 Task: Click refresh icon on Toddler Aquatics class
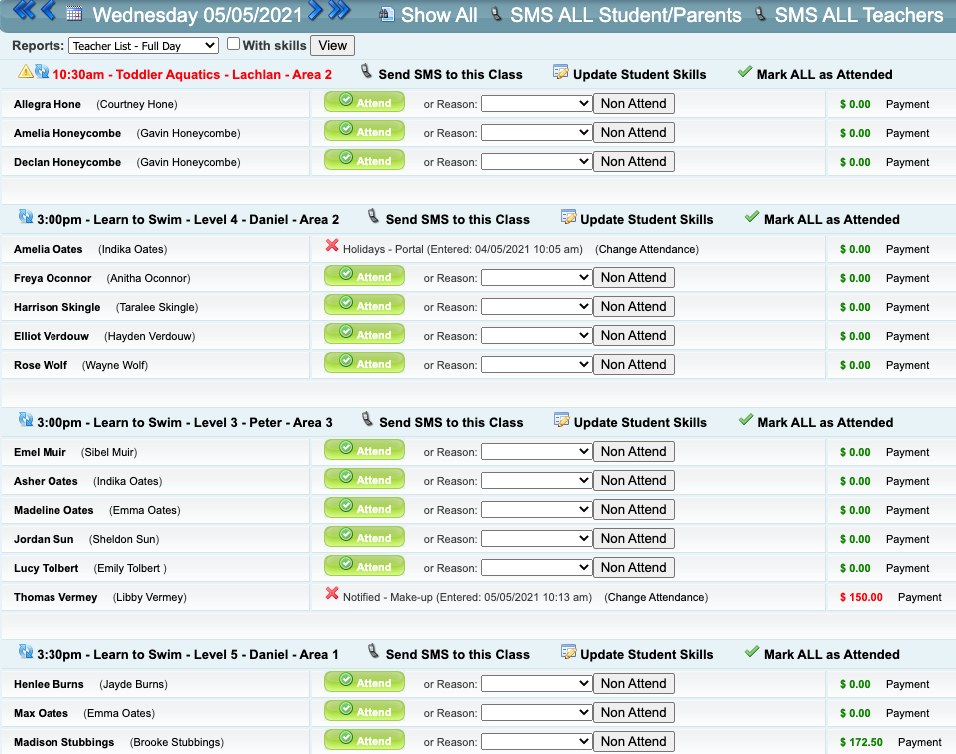tap(42, 71)
